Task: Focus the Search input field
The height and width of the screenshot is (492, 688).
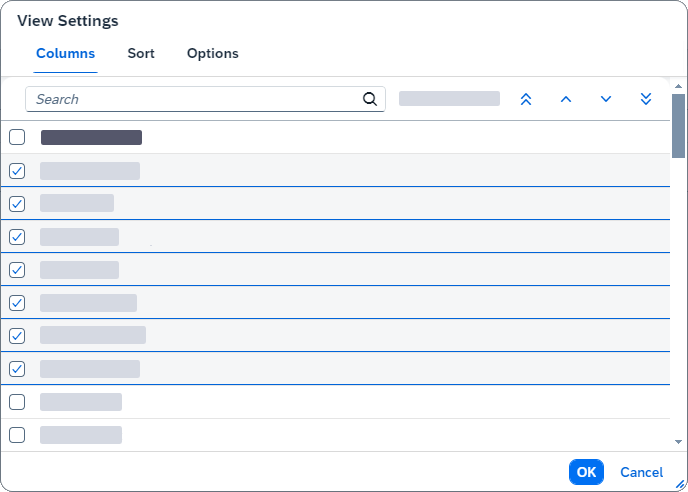Action: point(195,99)
